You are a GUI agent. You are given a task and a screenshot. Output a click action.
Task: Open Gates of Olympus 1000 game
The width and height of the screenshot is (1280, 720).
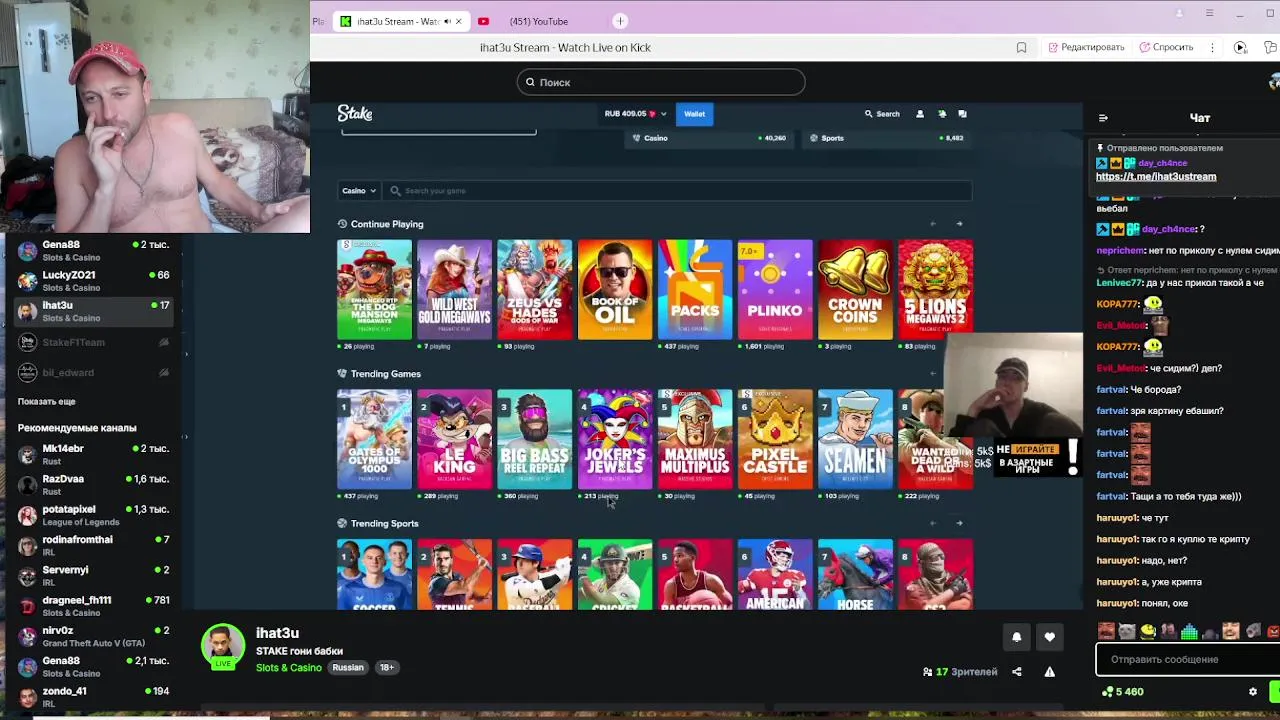coord(374,439)
